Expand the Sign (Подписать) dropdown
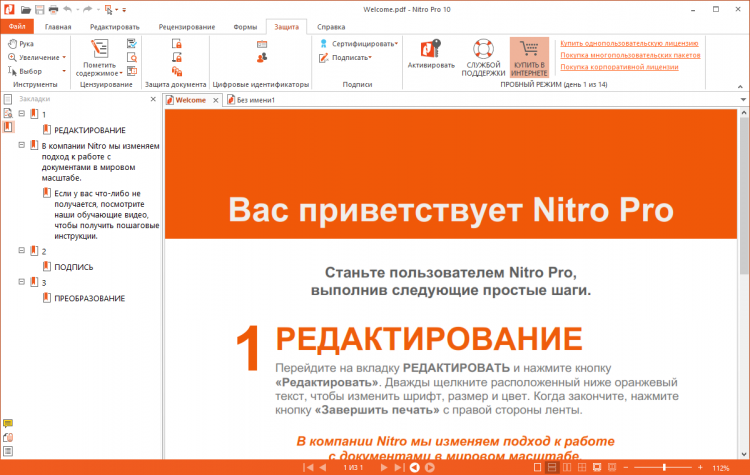750x475 pixels. click(x=370, y=57)
